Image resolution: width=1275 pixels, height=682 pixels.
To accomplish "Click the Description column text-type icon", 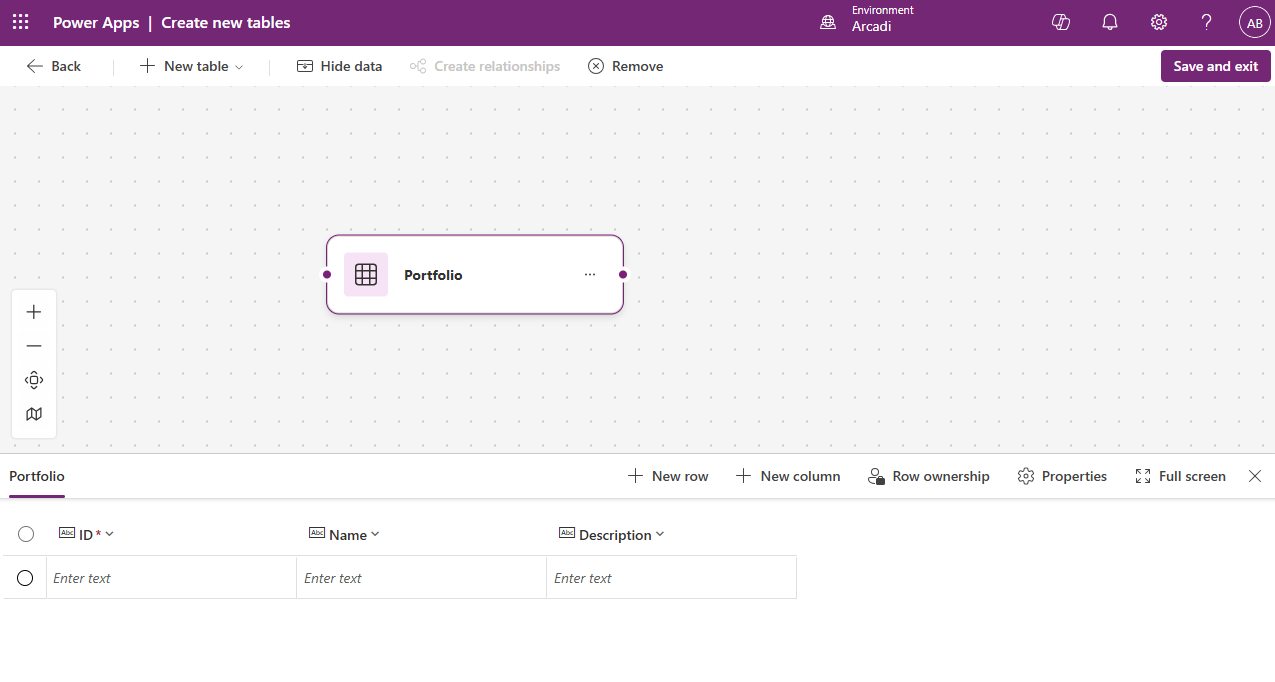I will (x=567, y=533).
